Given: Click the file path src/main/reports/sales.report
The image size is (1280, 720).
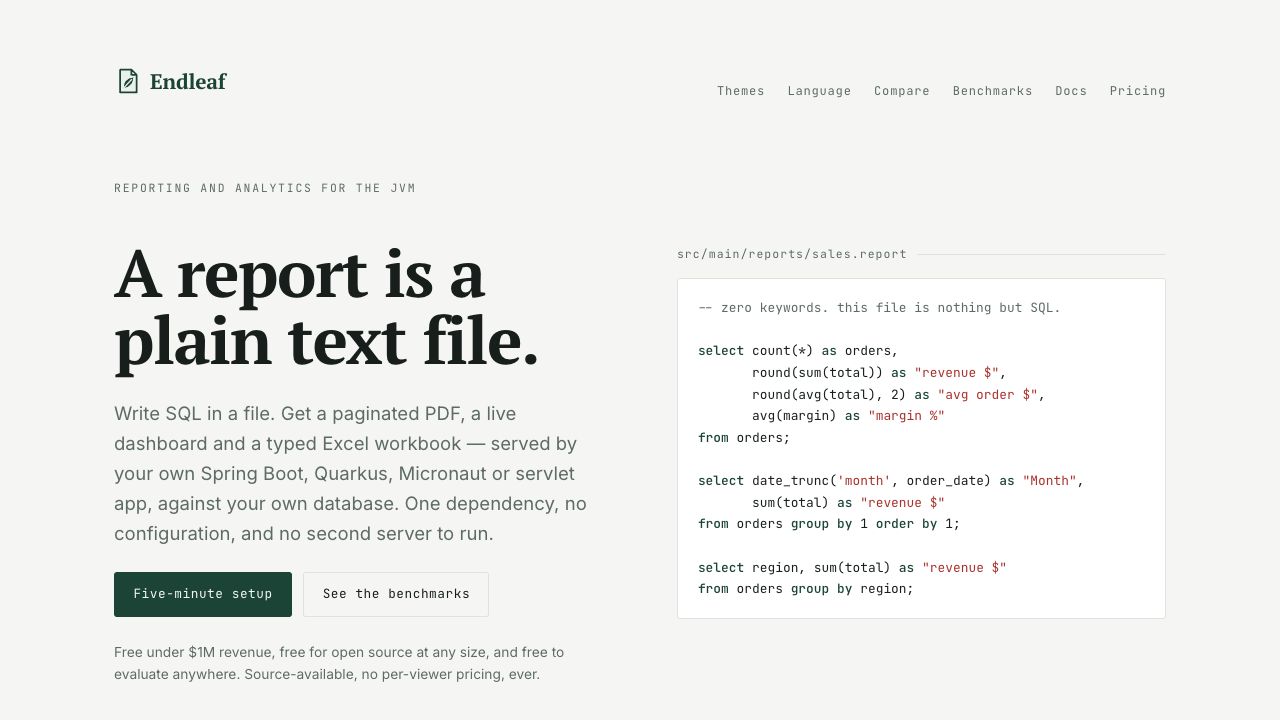Looking at the screenshot, I should (792, 254).
